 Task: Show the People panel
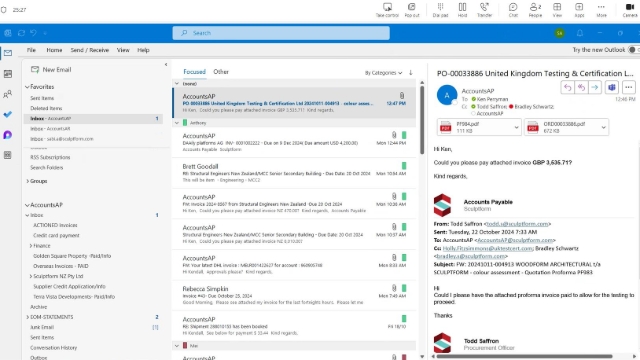coord(535,7)
